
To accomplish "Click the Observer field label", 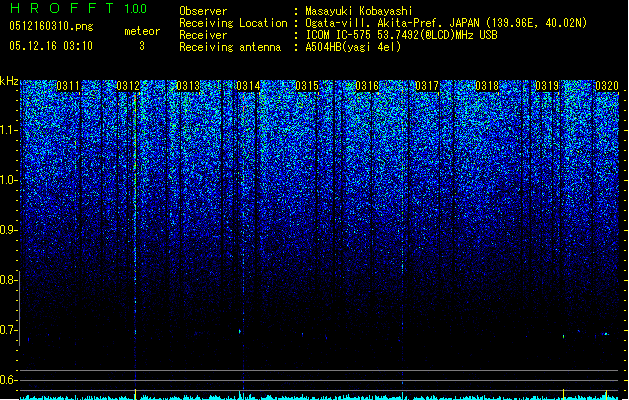I will [x=203, y=11].
